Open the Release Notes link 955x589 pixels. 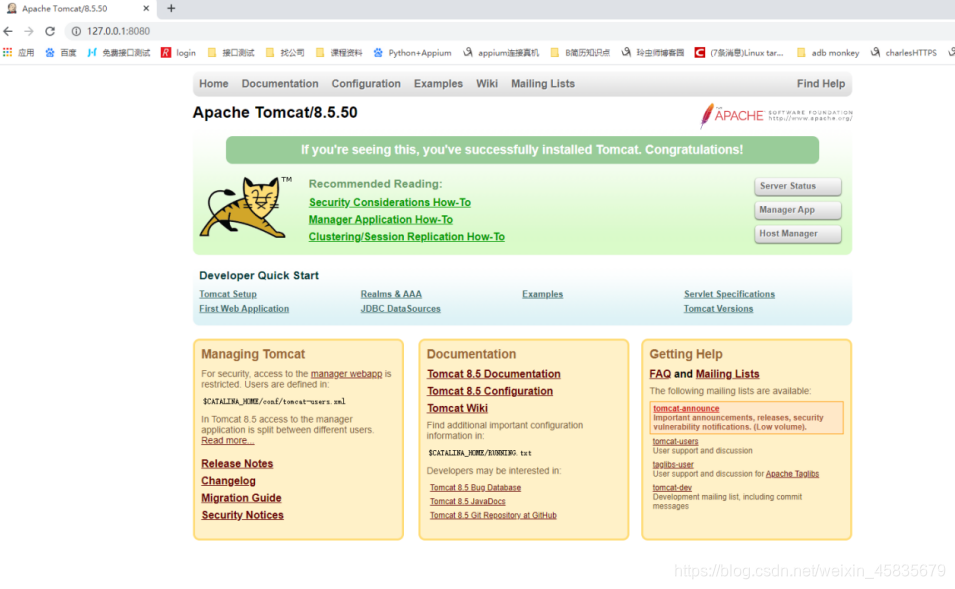[x=237, y=464]
